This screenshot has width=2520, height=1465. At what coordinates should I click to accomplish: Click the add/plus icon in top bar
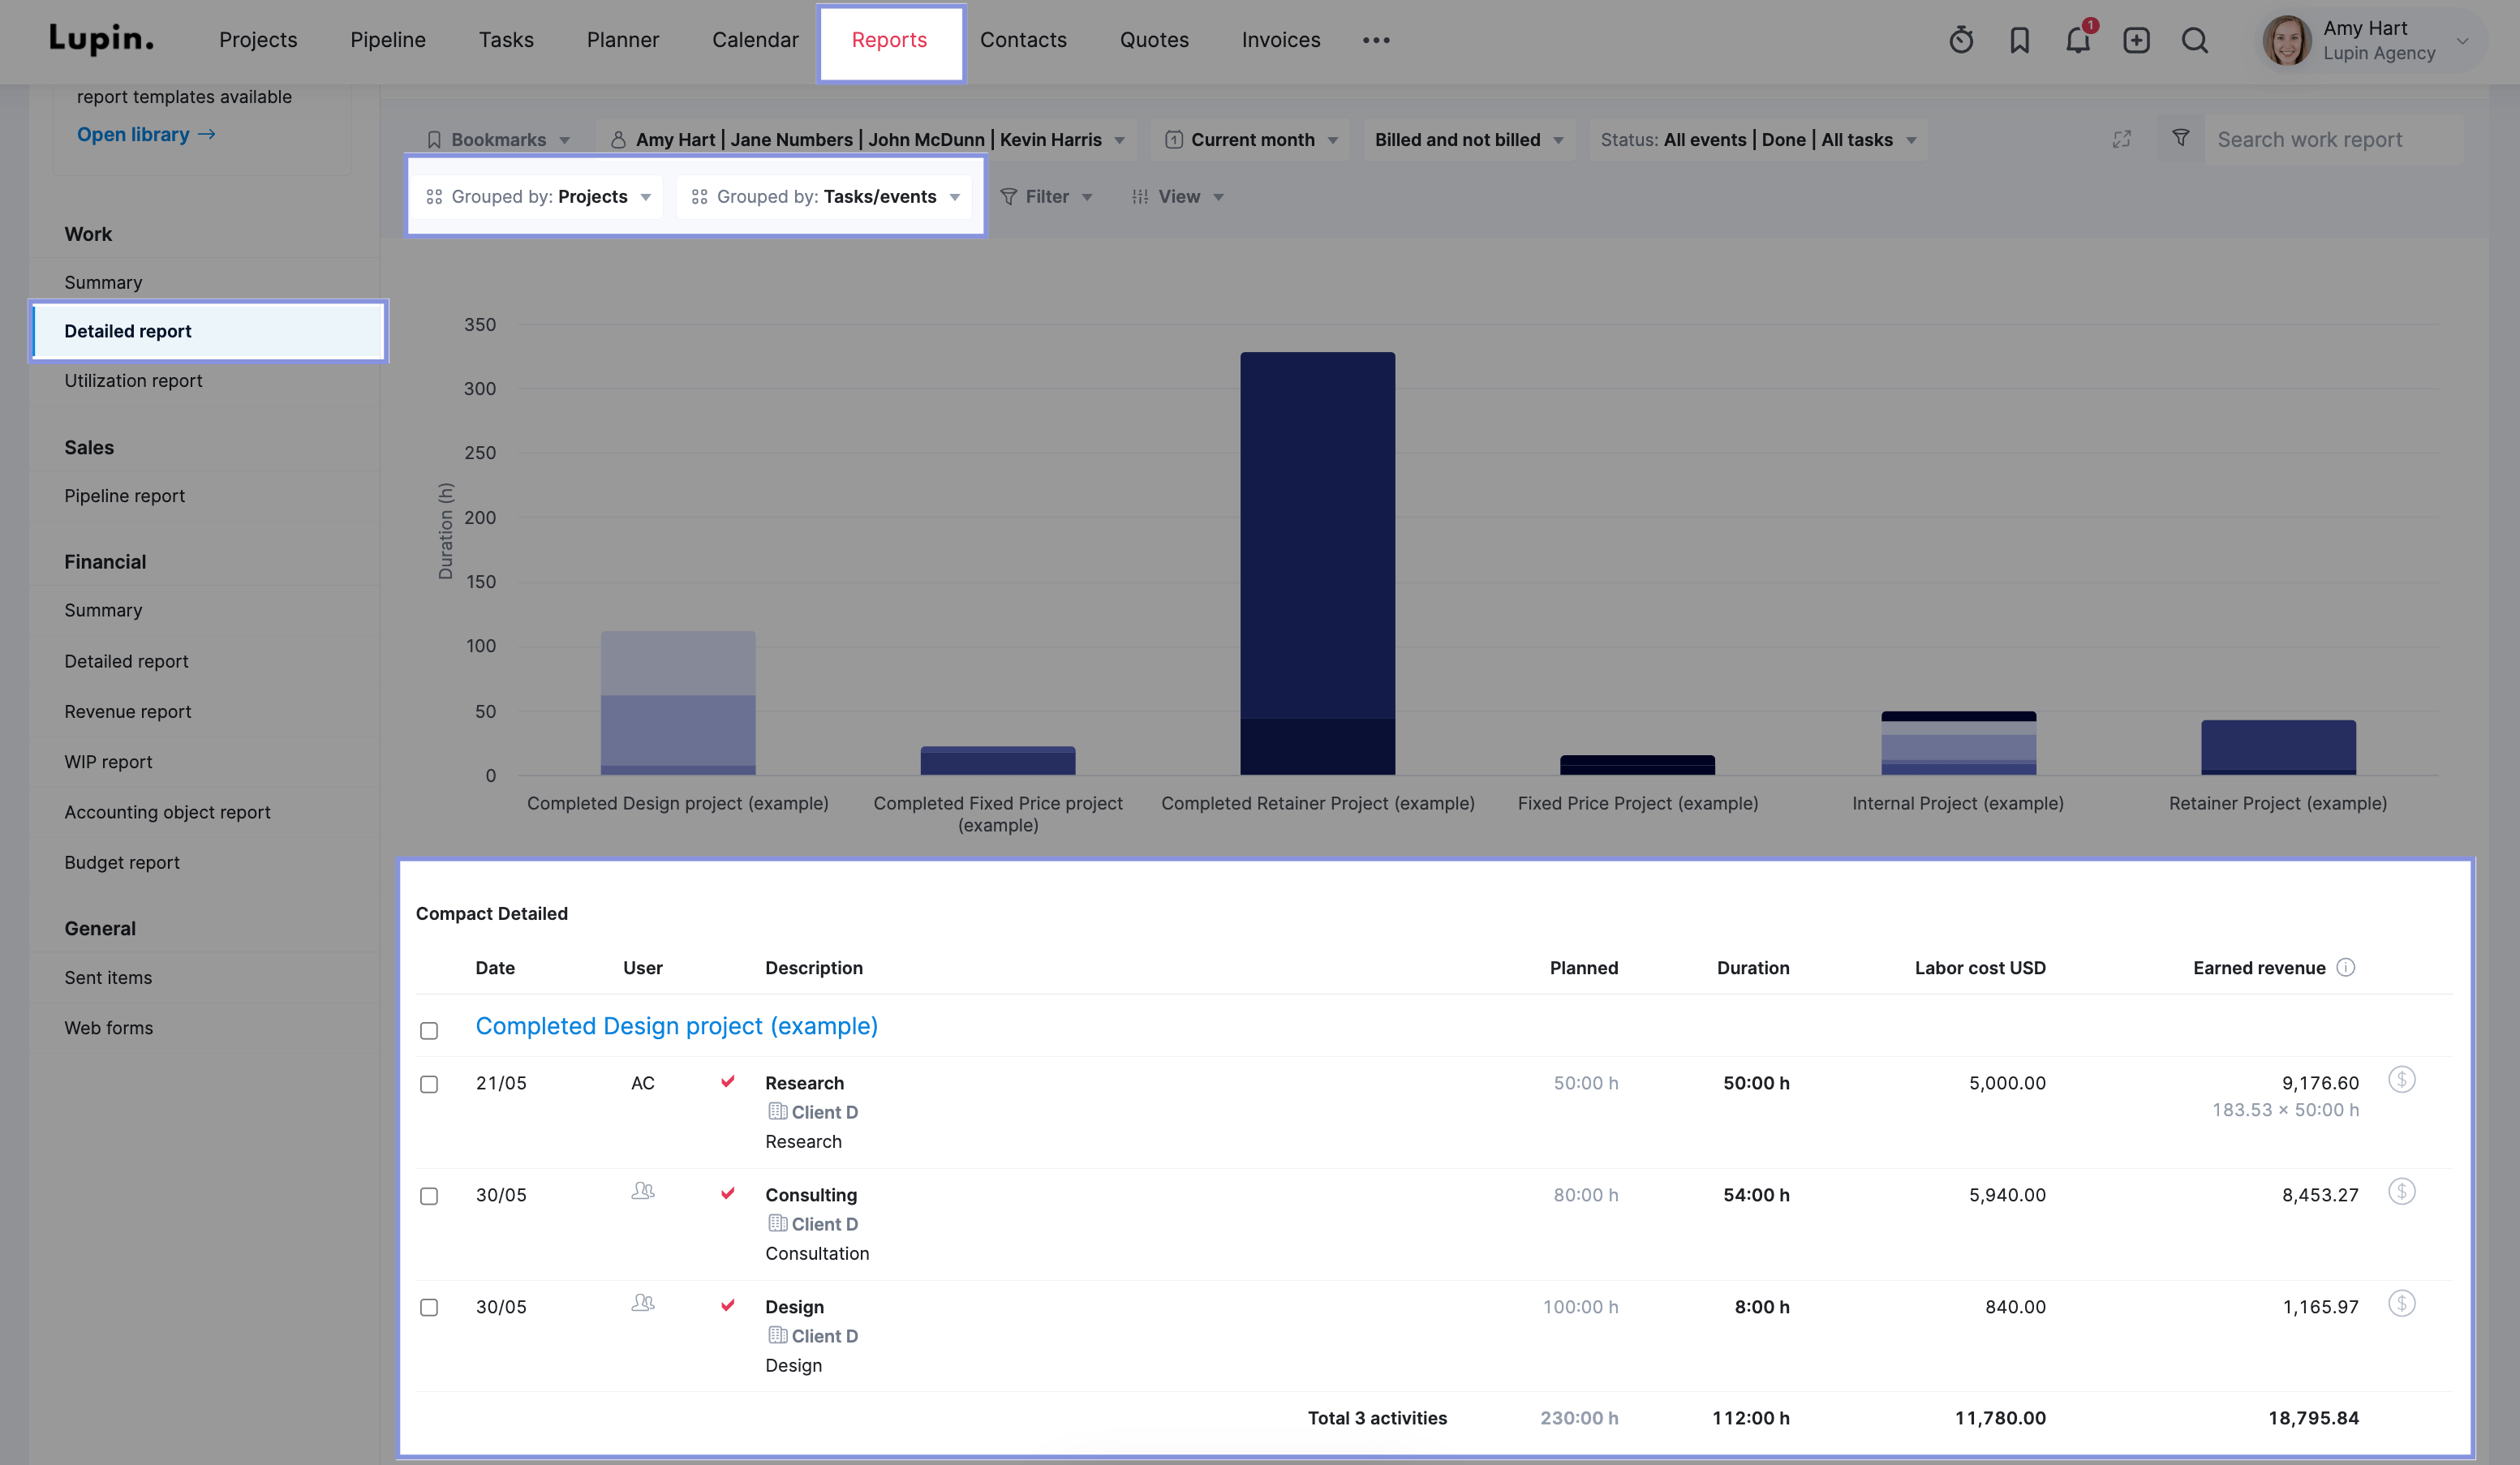2135,38
